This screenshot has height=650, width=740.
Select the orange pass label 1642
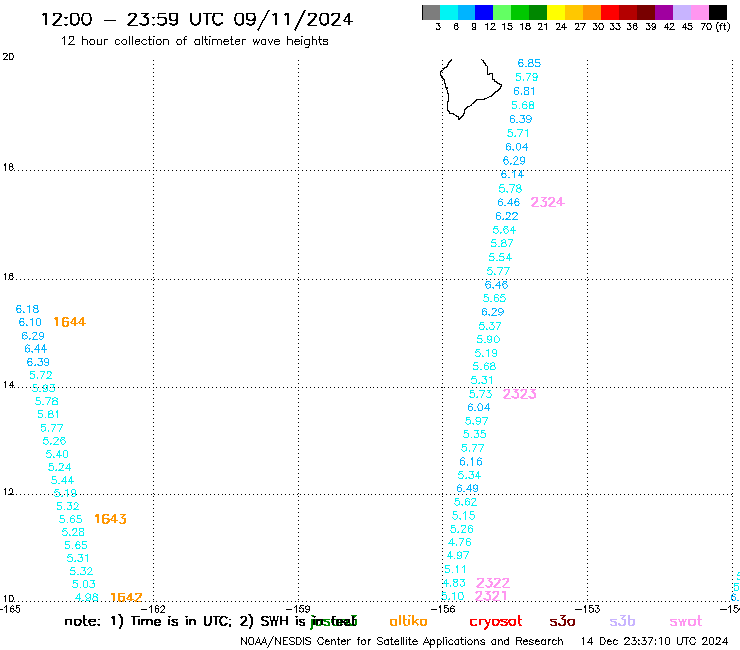[x=126, y=597]
